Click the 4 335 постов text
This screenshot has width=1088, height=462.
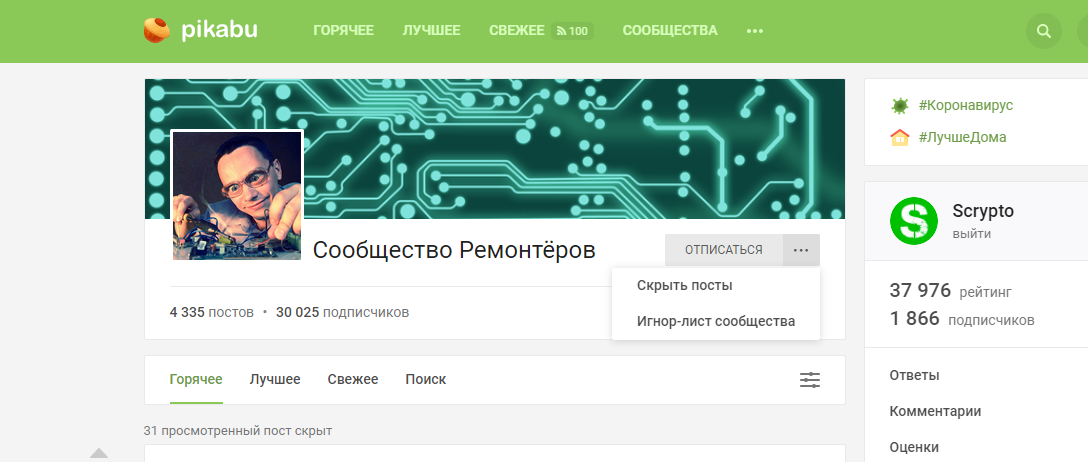coord(212,312)
